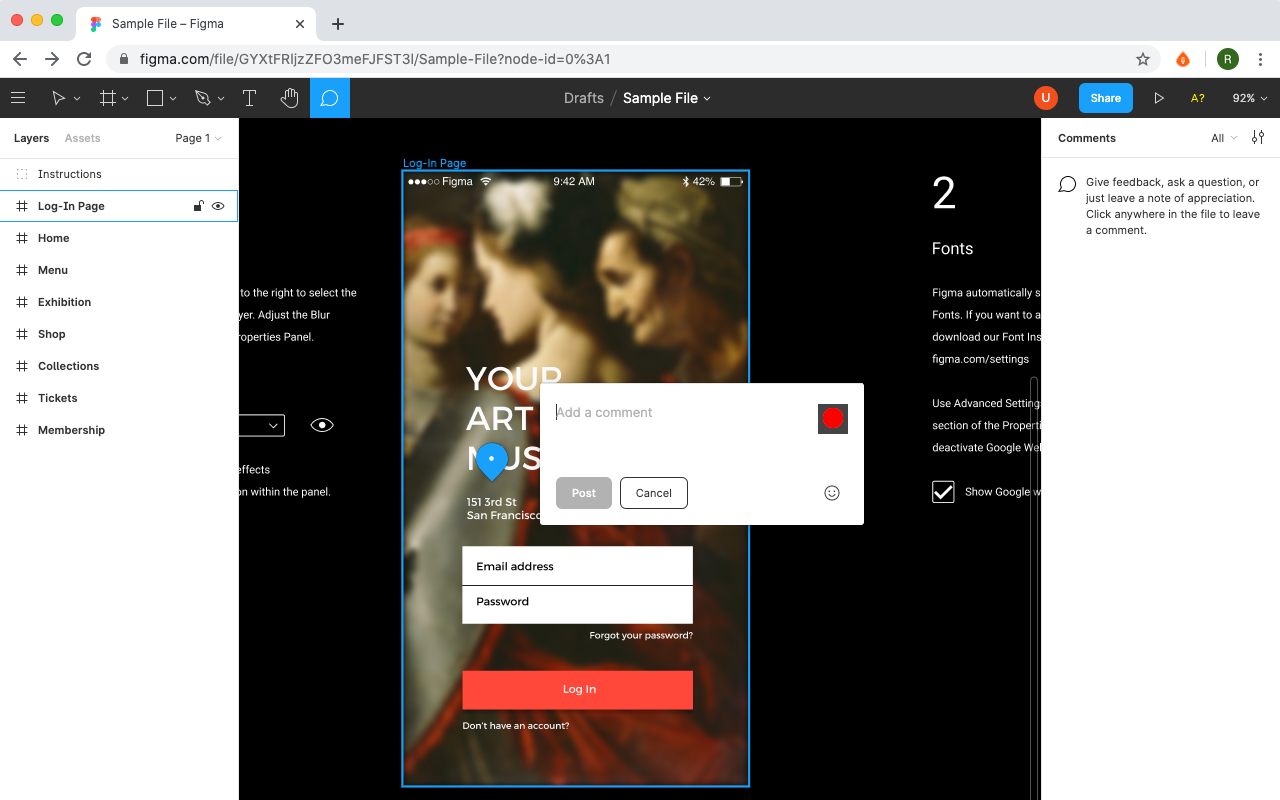Open shape tools dropdown arrow
1280x800 pixels.
173,99
